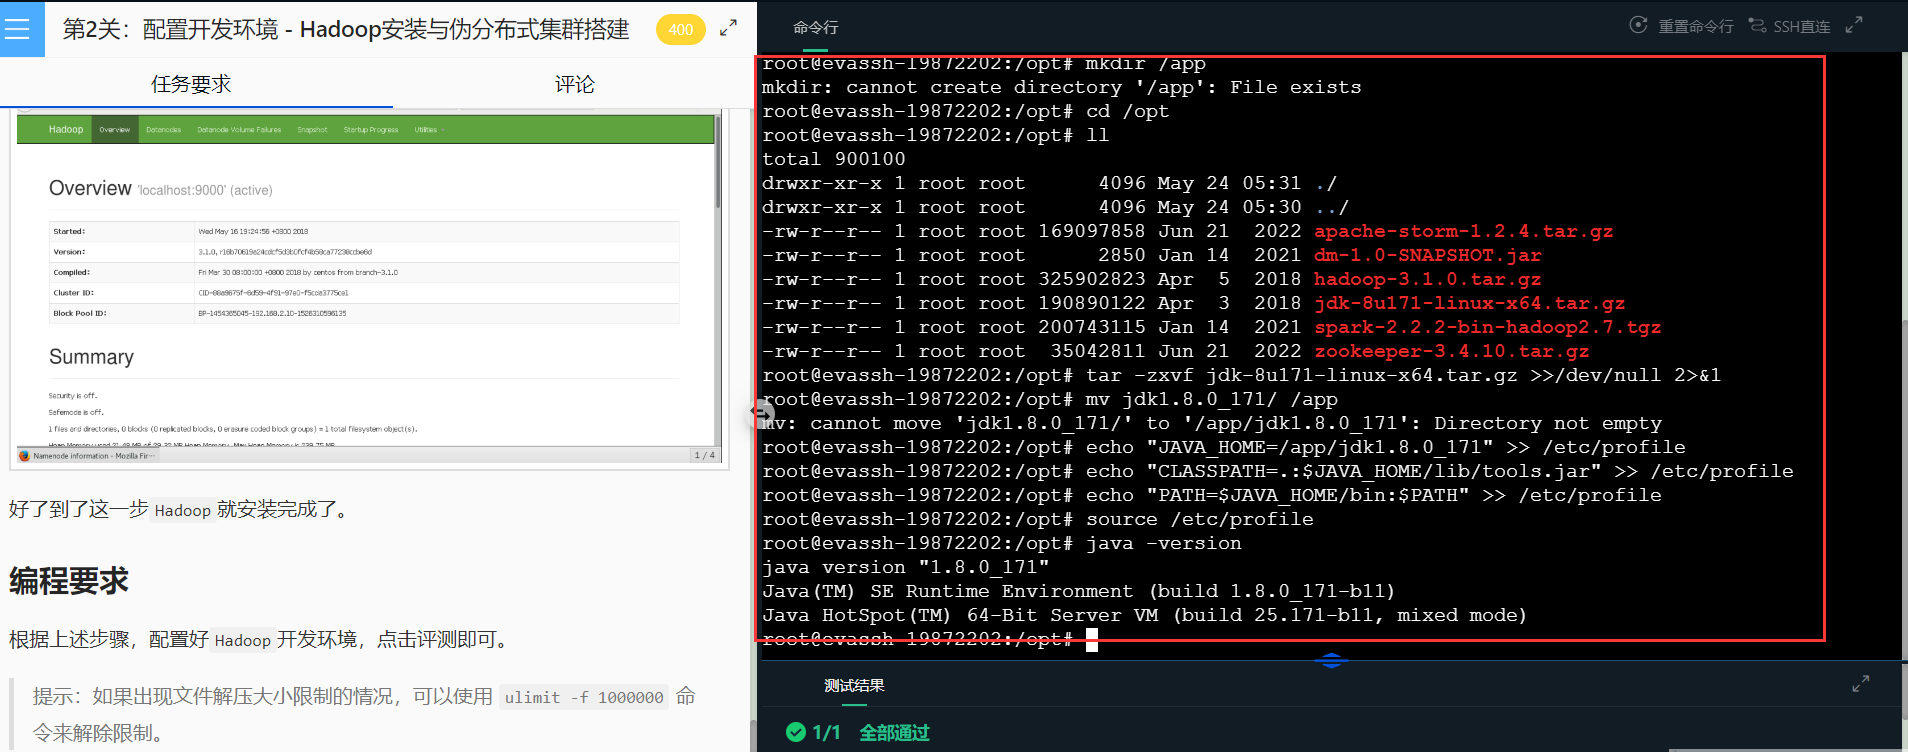This screenshot has height=752, width=1908.
Task: Click the panel splitter arrows between panes
Action: tap(762, 413)
